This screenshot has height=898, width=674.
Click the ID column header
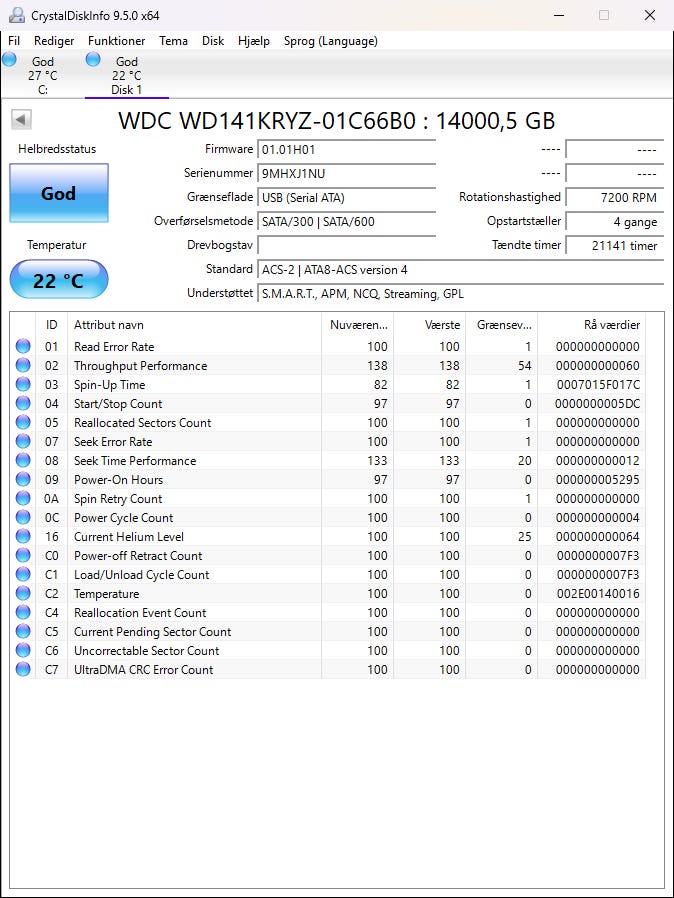pyautogui.click(x=52, y=325)
